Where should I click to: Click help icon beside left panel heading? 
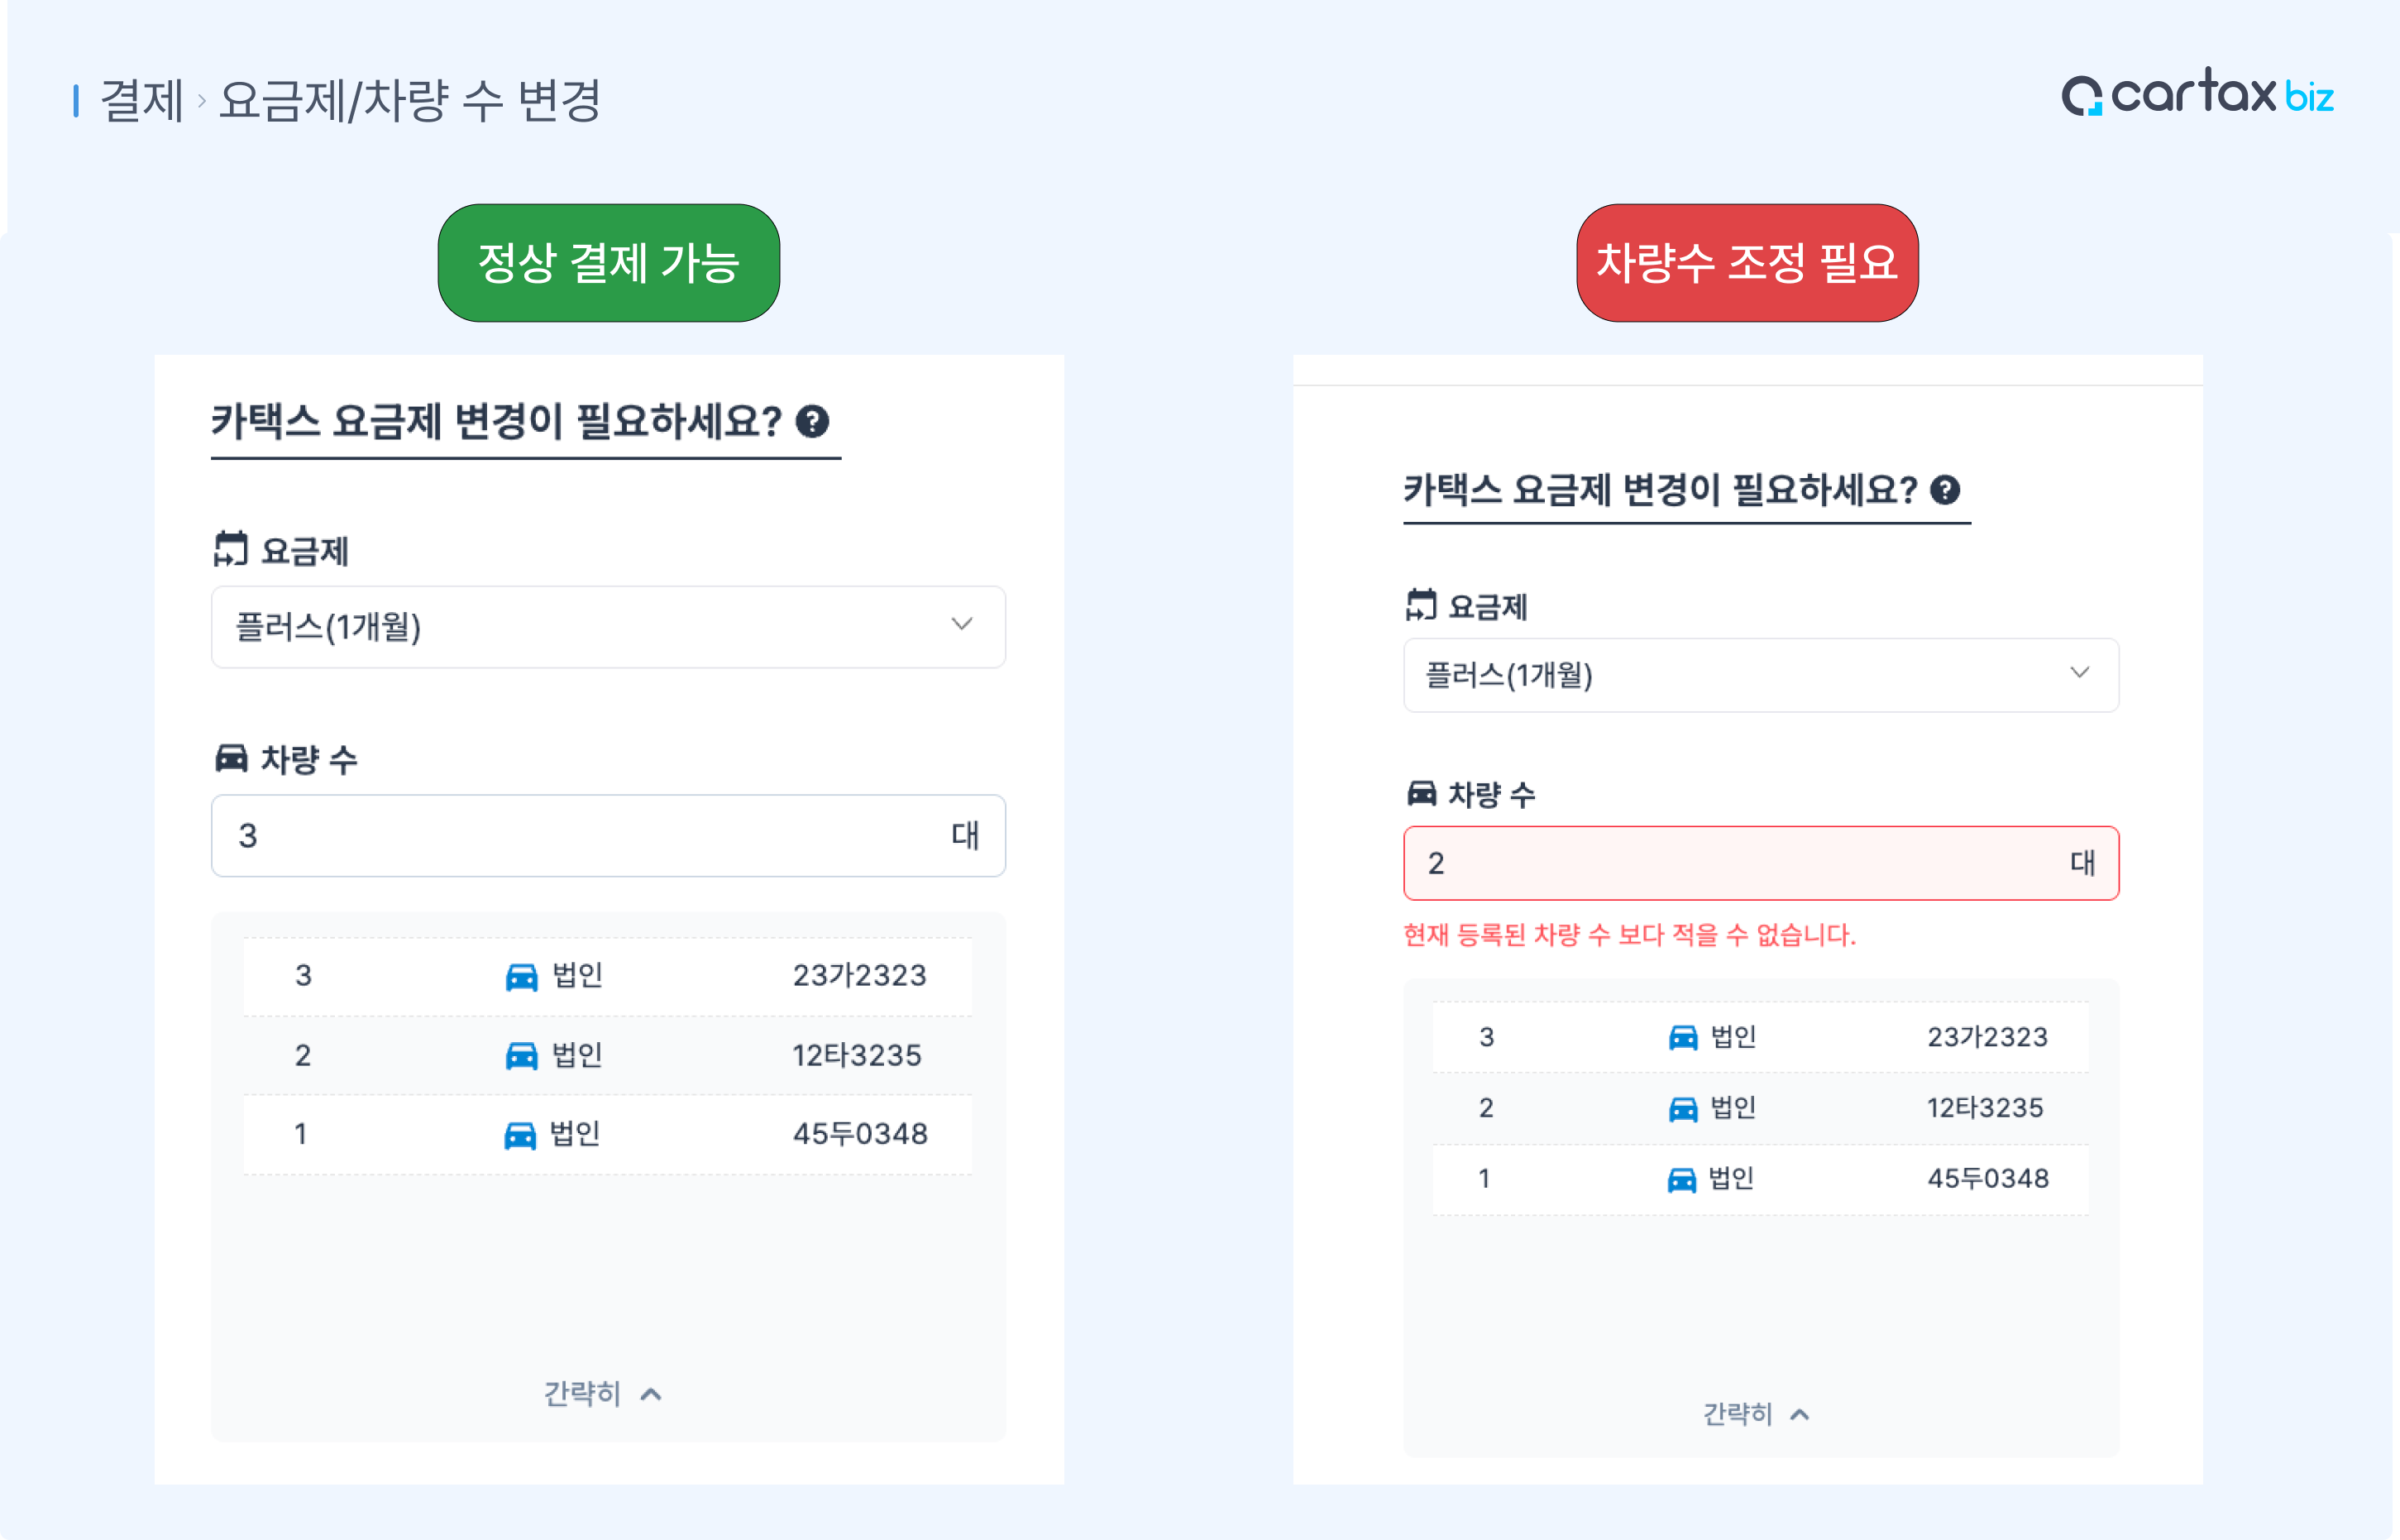tap(812, 422)
